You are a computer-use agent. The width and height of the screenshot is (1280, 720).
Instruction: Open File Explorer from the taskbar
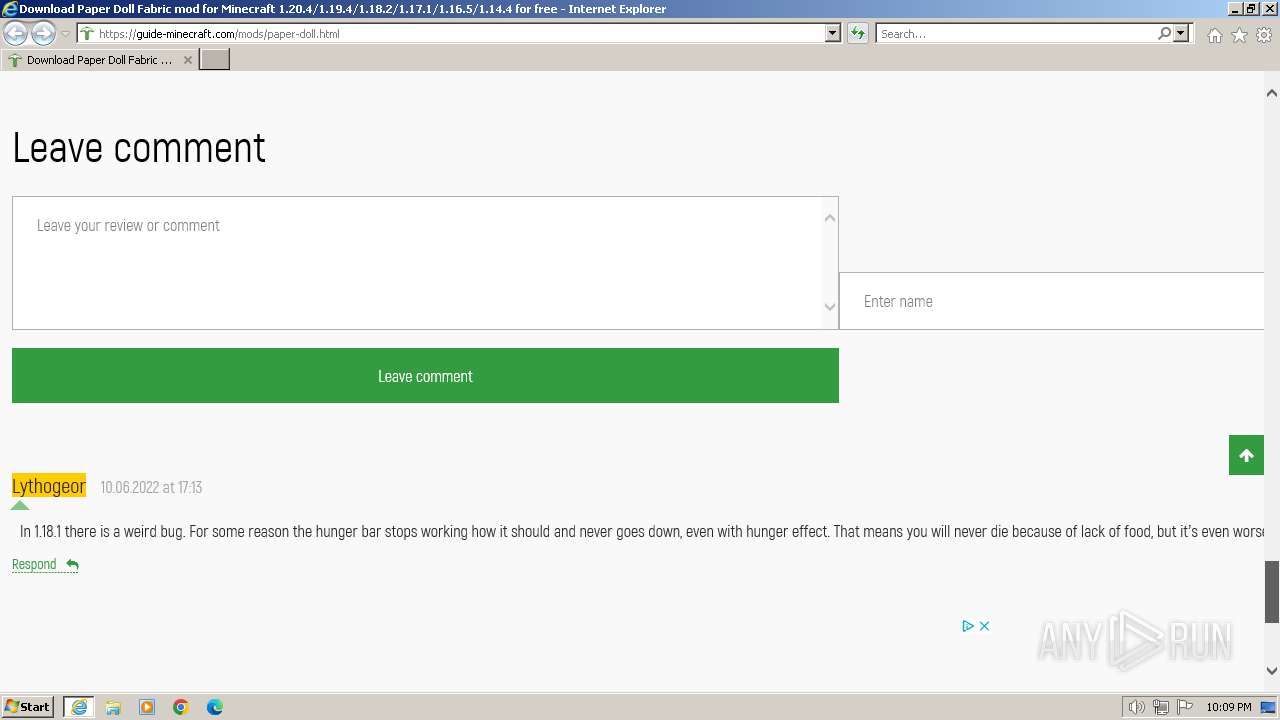[x=113, y=707]
